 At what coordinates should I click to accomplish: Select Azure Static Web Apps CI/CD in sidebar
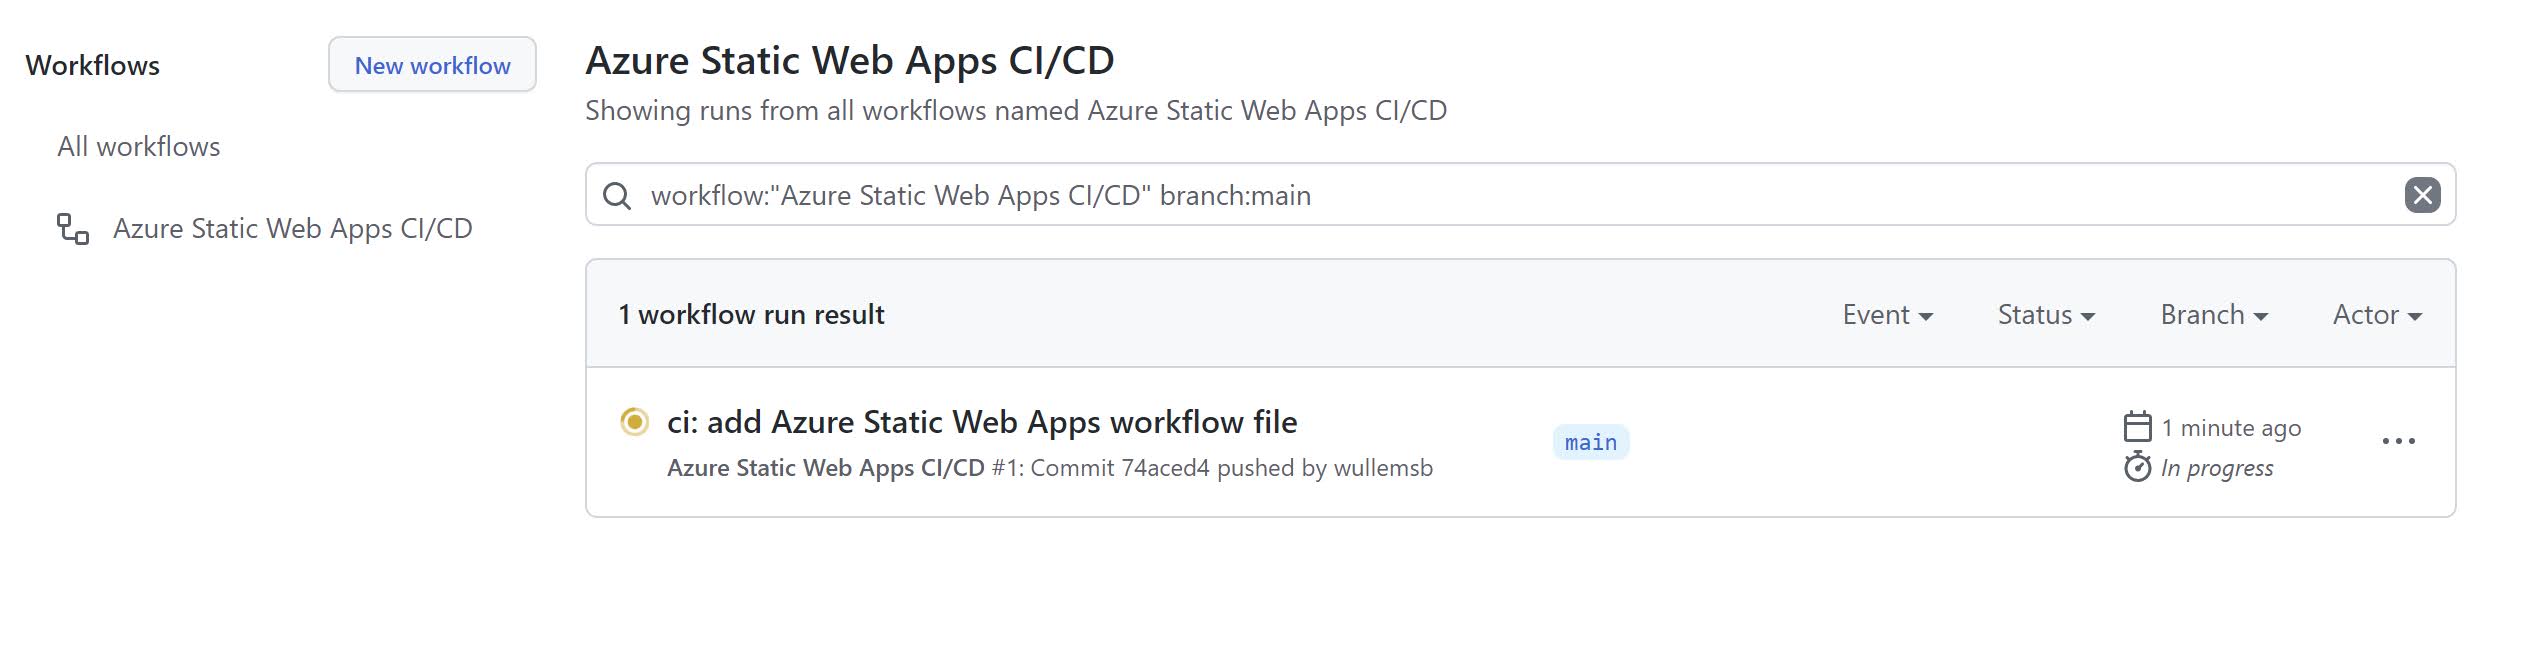(292, 229)
